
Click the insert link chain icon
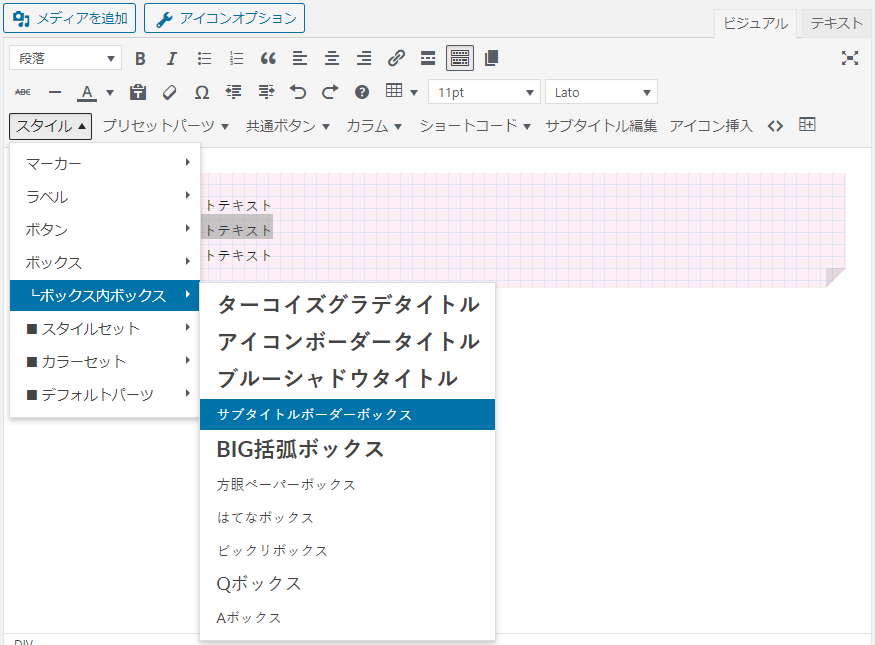[396, 58]
